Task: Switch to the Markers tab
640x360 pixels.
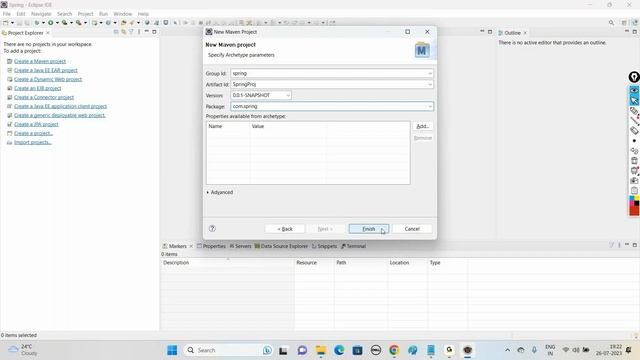Action: [x=177, y=246]
